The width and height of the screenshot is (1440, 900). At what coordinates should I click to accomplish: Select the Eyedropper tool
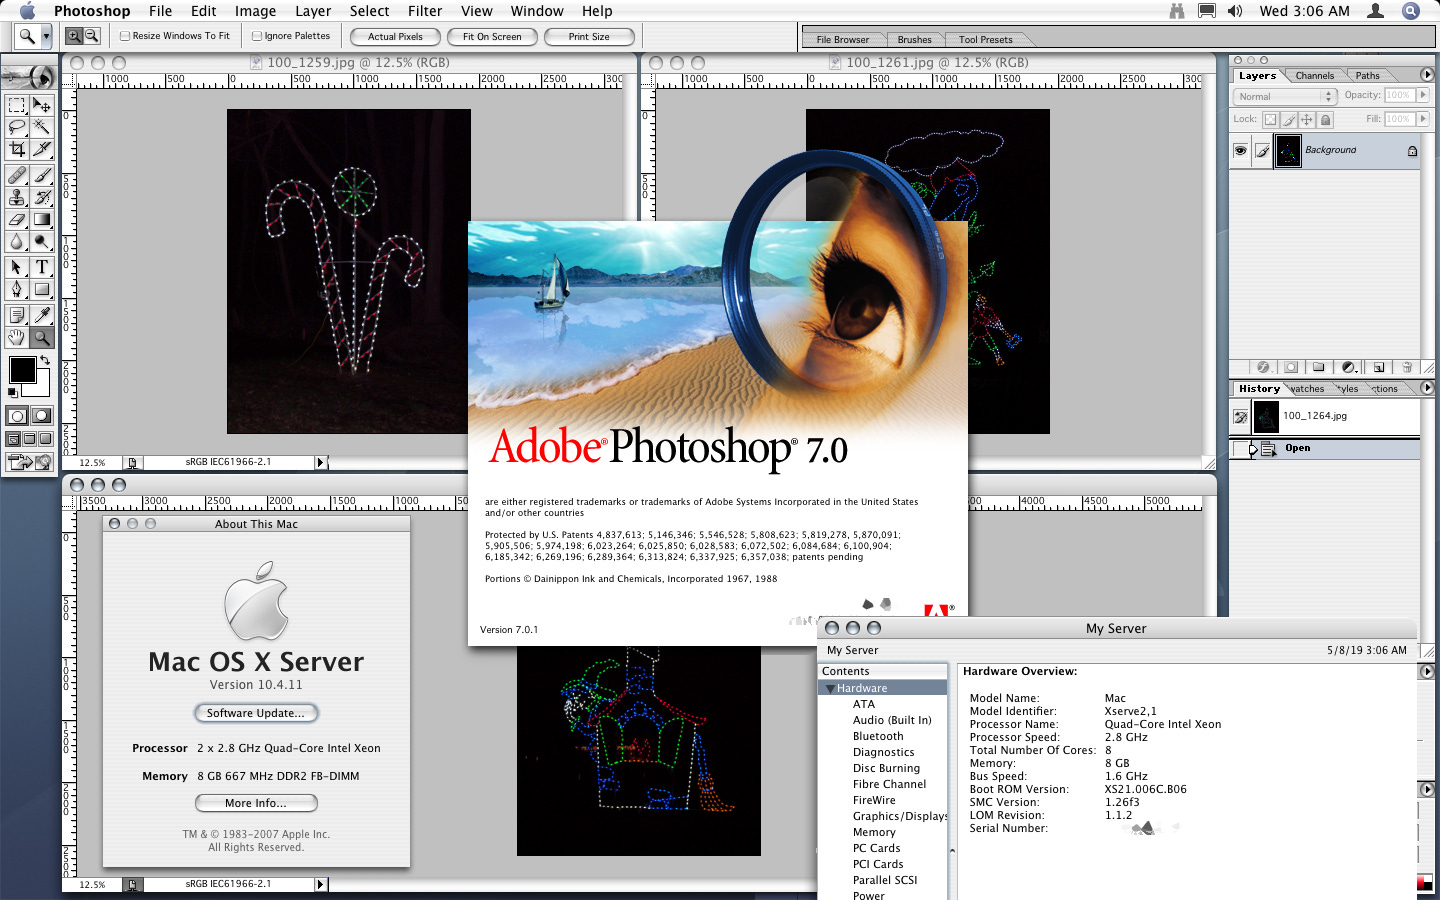(x=41, y=315)
